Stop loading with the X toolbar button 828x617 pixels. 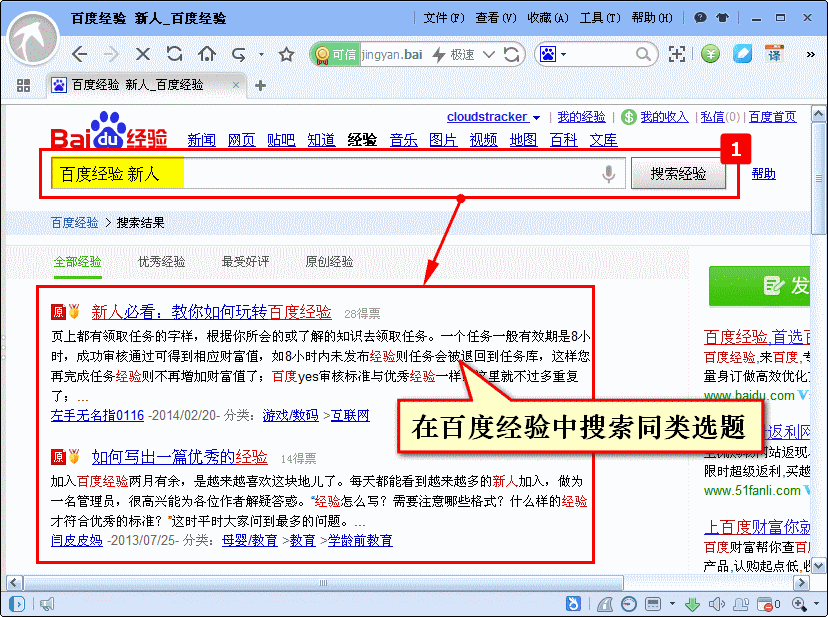tap(143, 54)
